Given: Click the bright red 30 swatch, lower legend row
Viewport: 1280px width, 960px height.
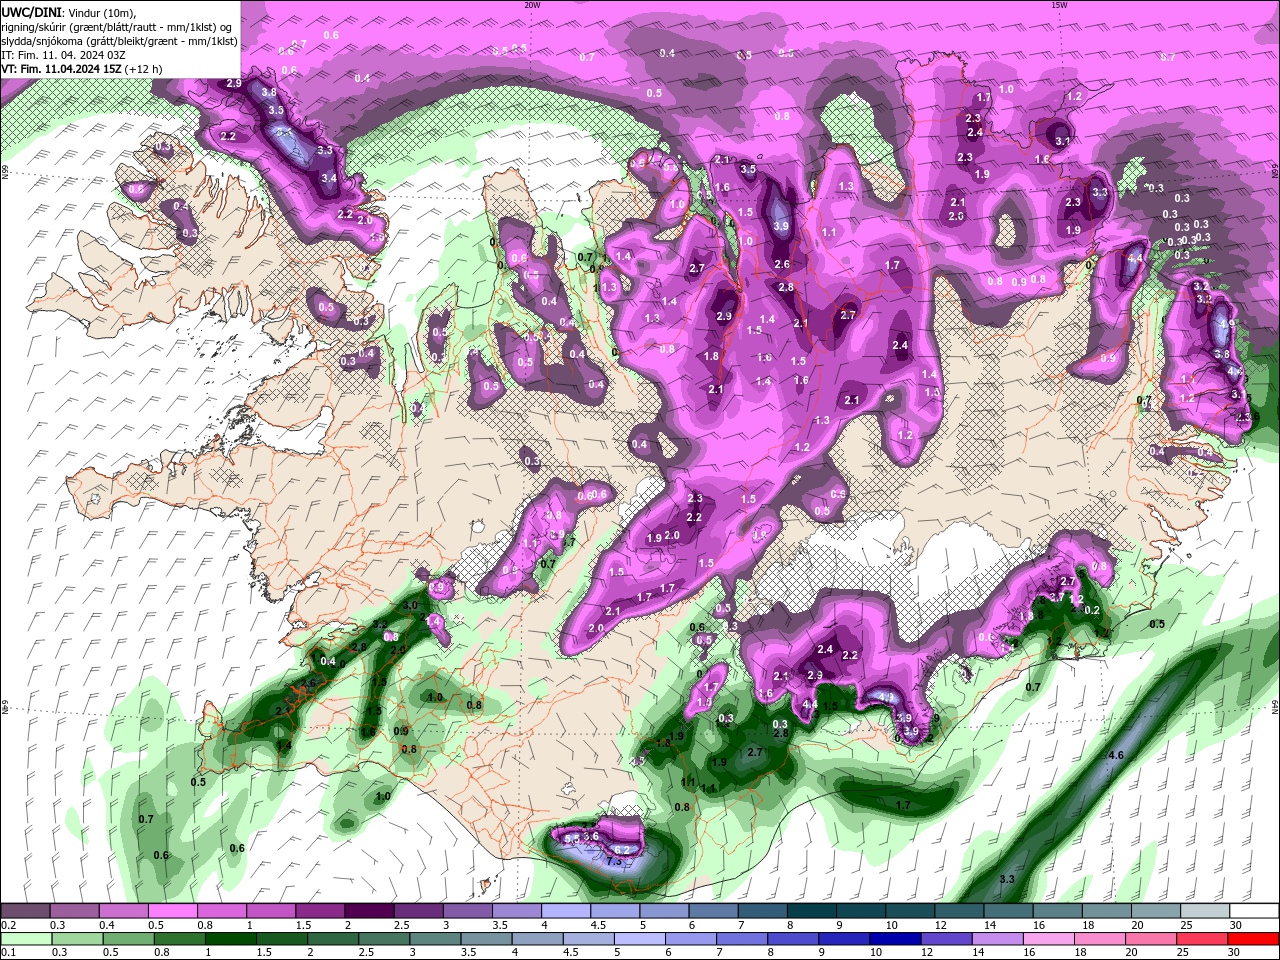Looking at the screenshot, I should pyautogui.click(x=1254, y=939).
